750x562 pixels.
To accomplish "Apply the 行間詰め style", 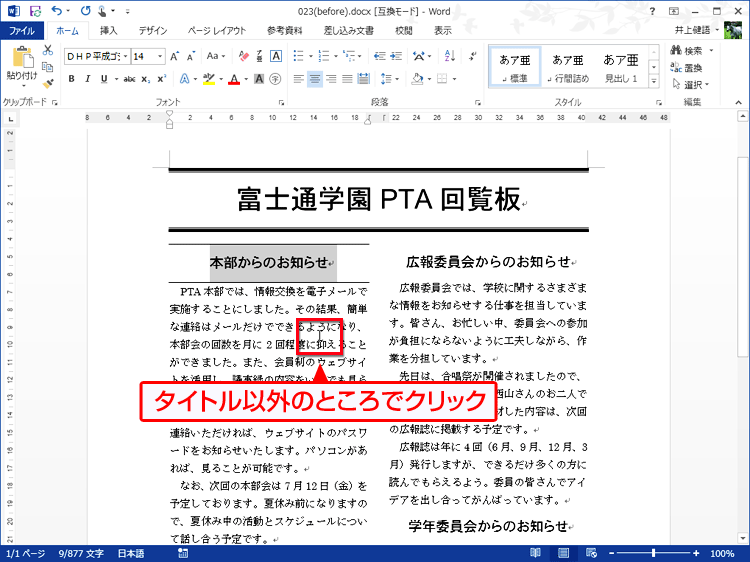I will [568, 67].
